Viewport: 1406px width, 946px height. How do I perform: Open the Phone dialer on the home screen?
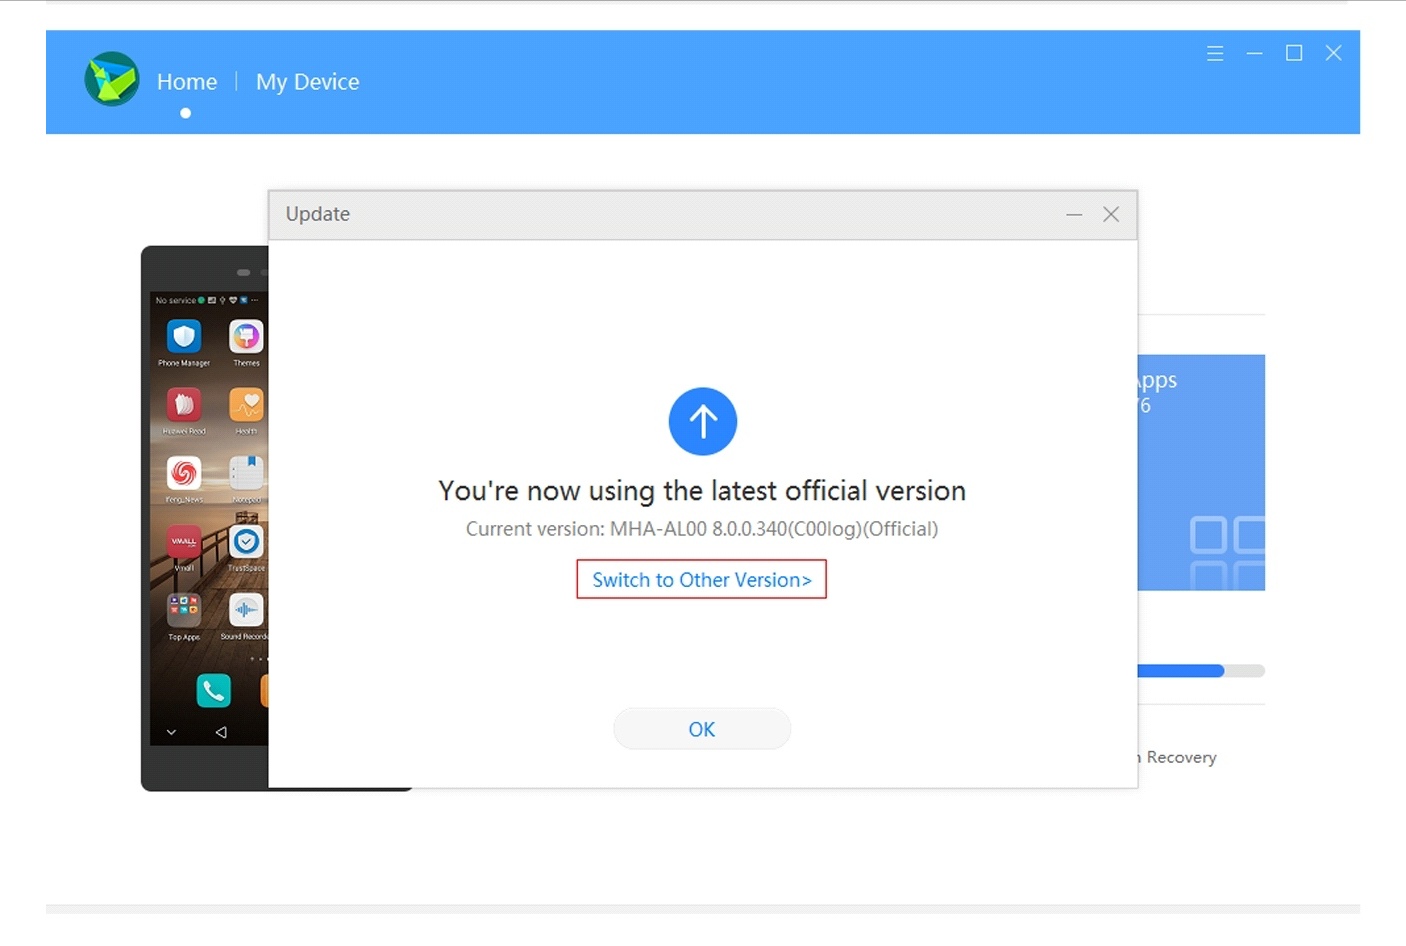coord(212,690)
